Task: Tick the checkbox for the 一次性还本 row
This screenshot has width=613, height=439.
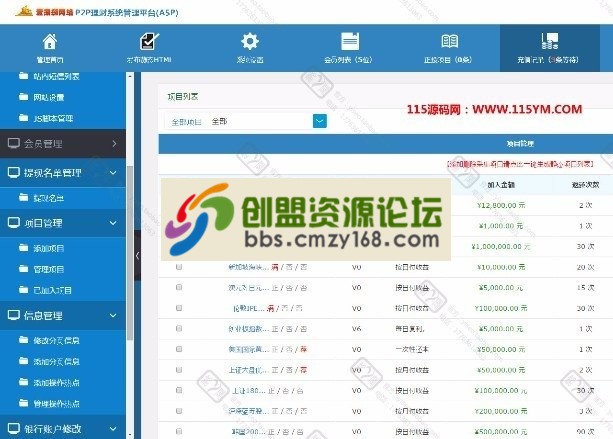Action: pos(179,349)
